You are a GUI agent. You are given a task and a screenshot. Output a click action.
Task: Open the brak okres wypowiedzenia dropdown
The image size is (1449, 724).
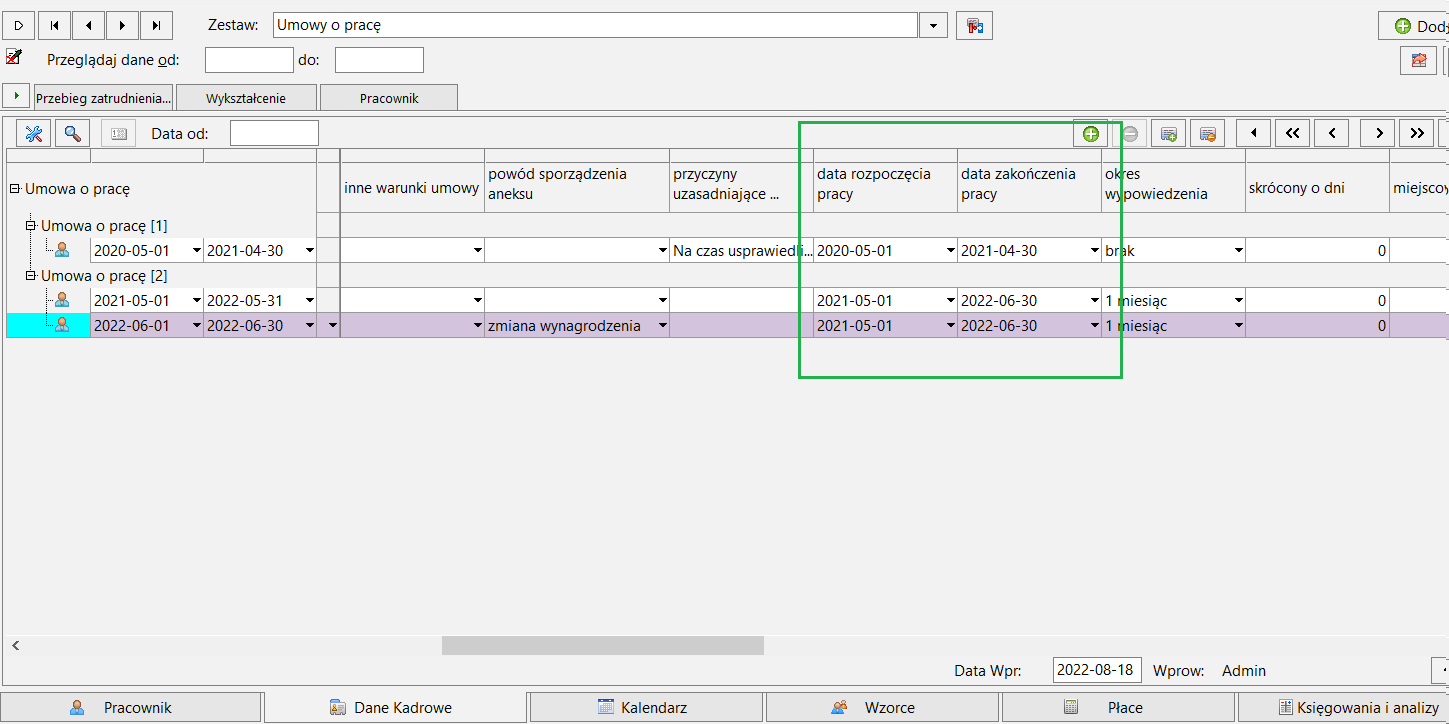tap(1238, 251)
